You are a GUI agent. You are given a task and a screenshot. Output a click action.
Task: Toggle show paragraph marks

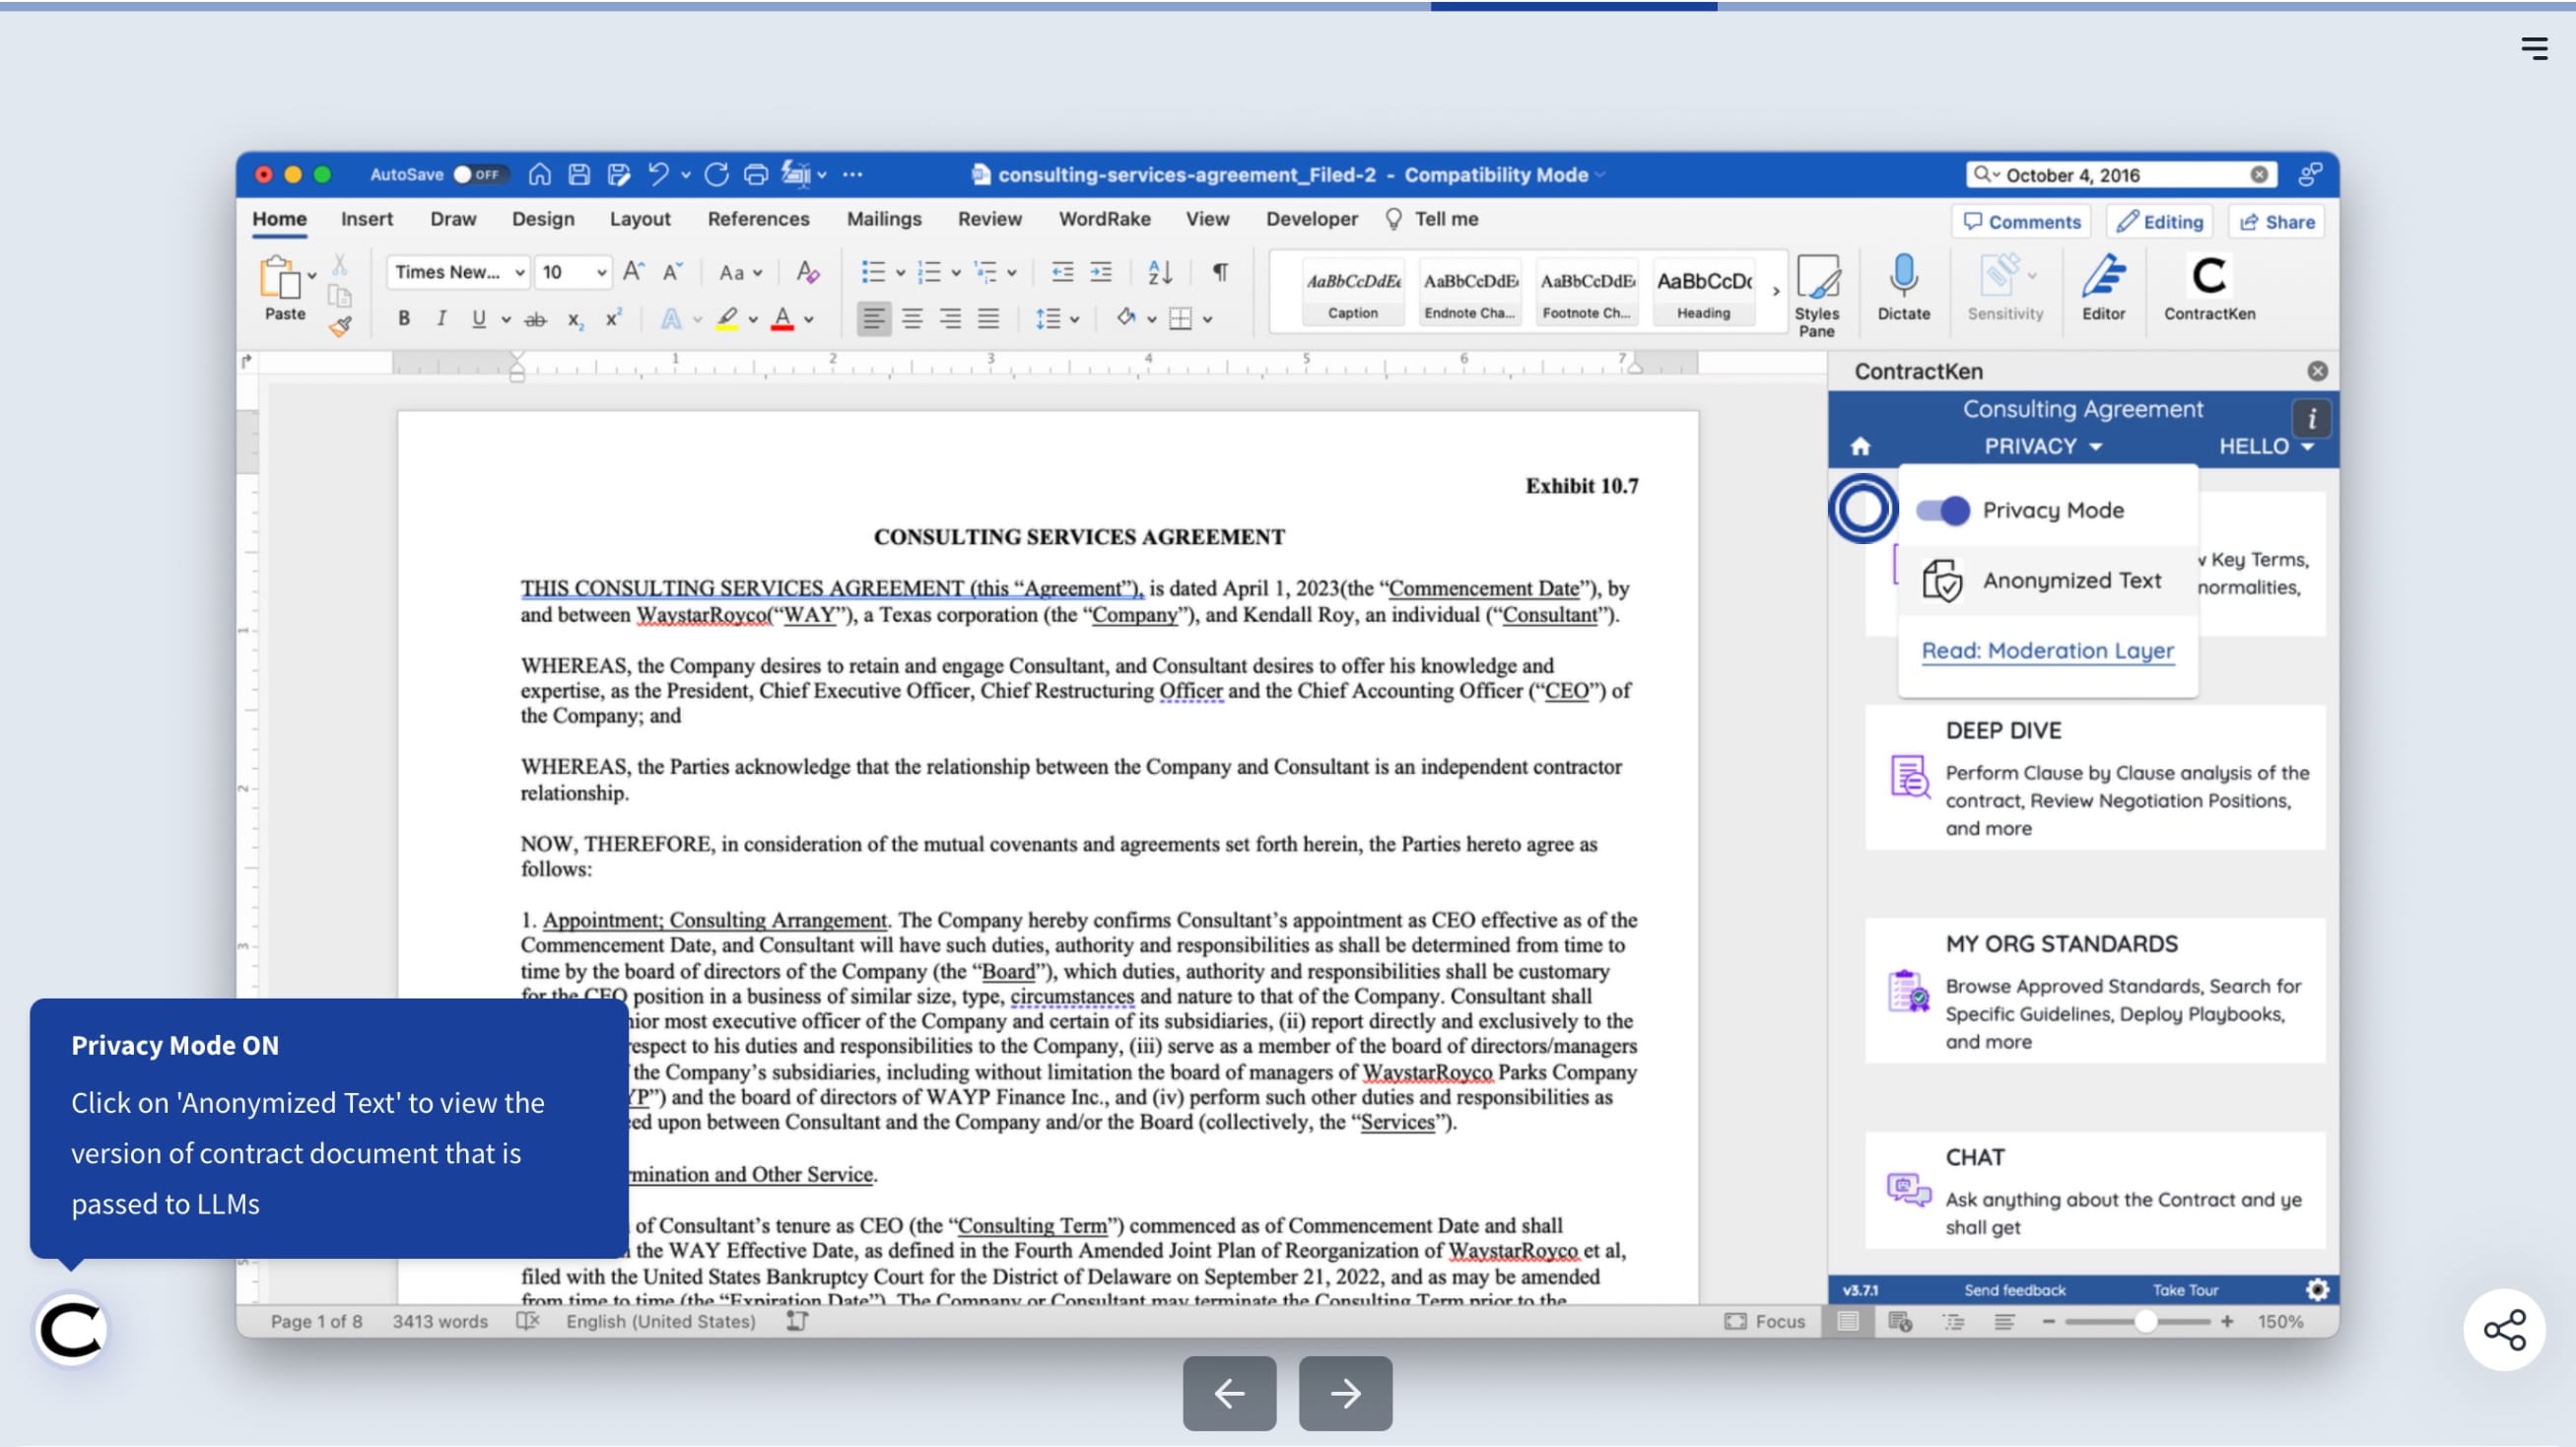[1220, 271]
